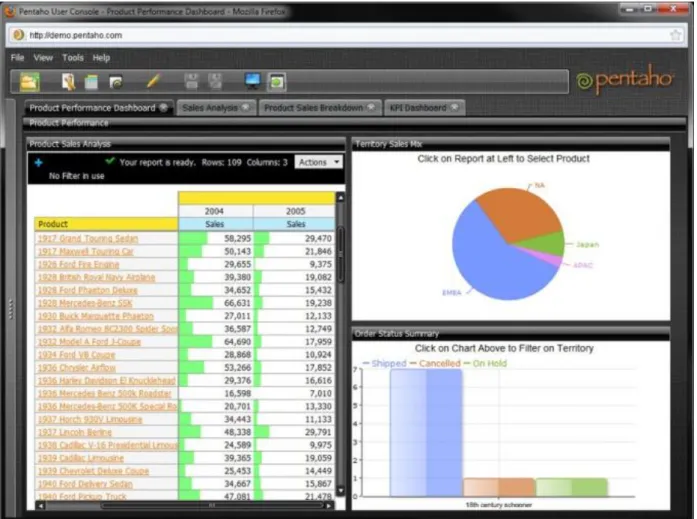Image resolution: width=697 pixels, height=519 pixels.
Task: Open 1934 Ford V8 Coupe link
Action: click(76, 355)
